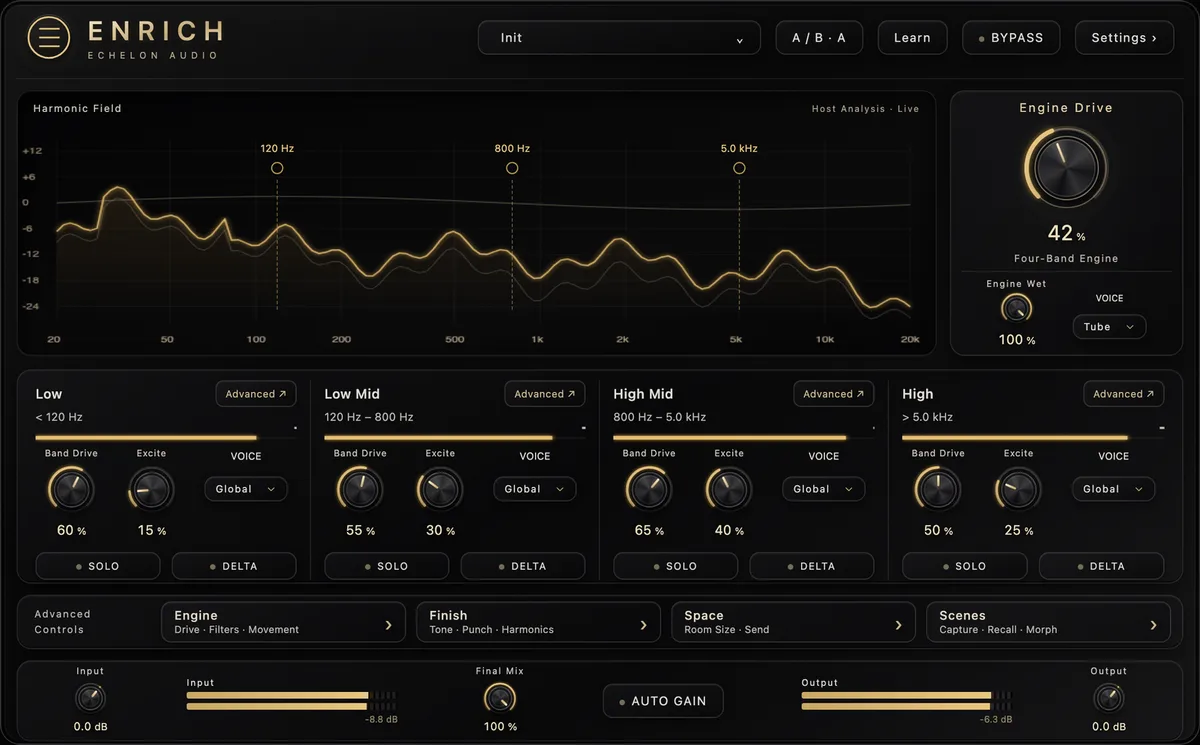Click the Output 0.0 dB value
Image resolution: width=1200 pixels, height=745 pixels.
click(x=1108, y=727)
